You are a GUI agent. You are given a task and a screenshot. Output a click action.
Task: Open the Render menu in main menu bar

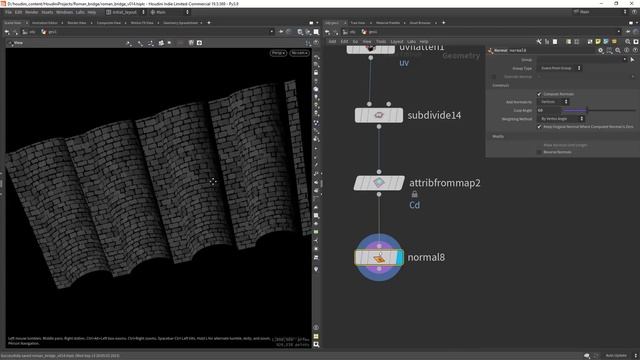[x=31, y=12]
